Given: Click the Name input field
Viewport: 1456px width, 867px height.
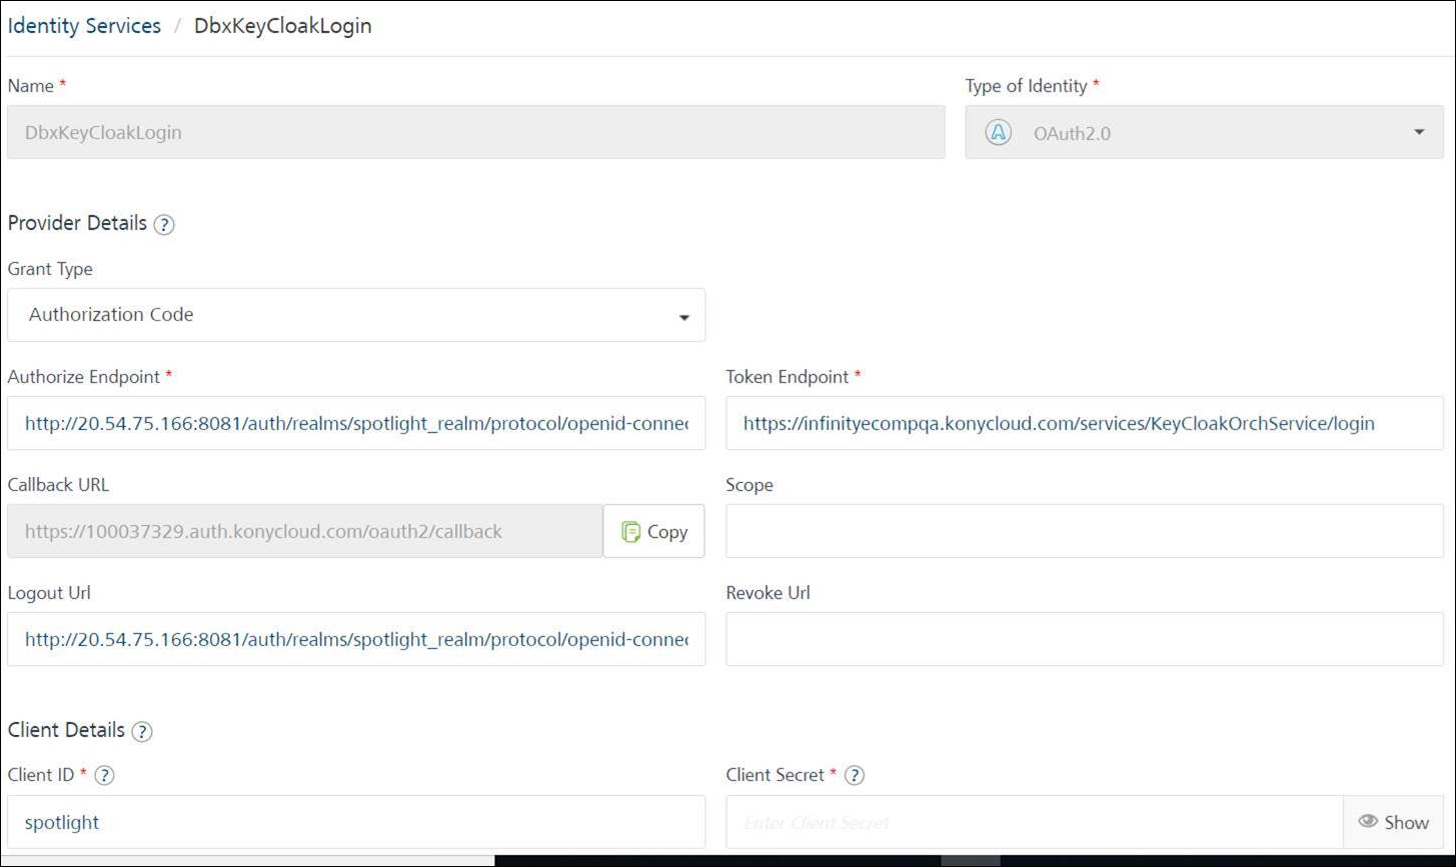Looking at the screenshot, I should [476, 132].
